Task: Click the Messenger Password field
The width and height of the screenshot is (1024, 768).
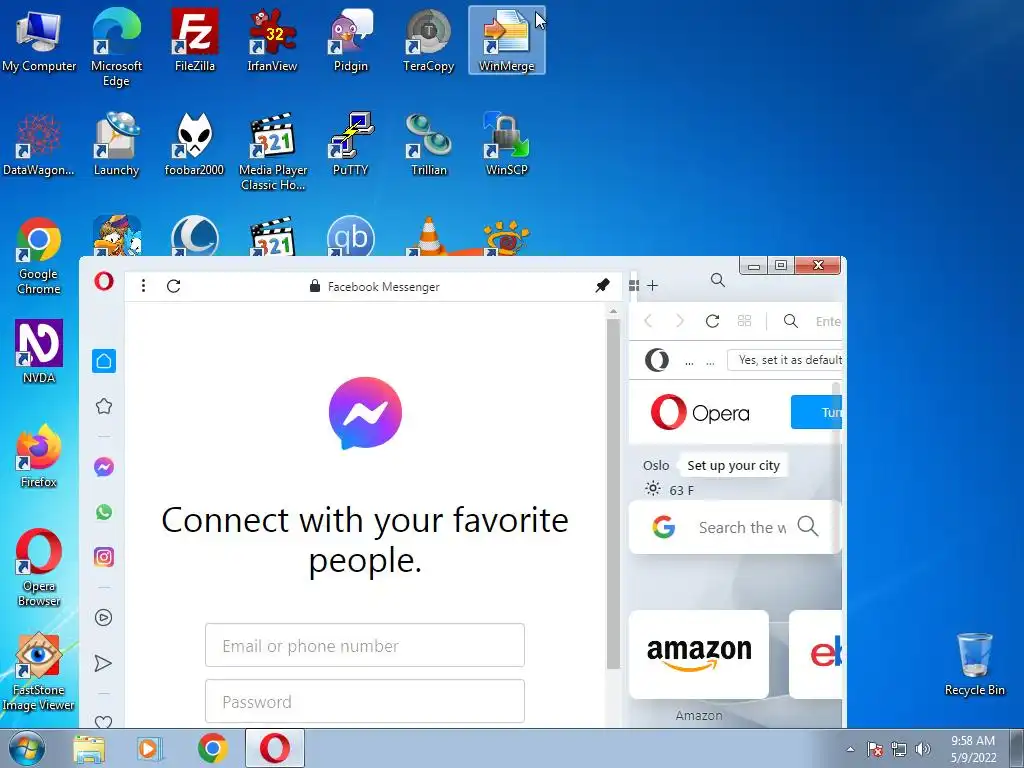Action: pos(364,701)
